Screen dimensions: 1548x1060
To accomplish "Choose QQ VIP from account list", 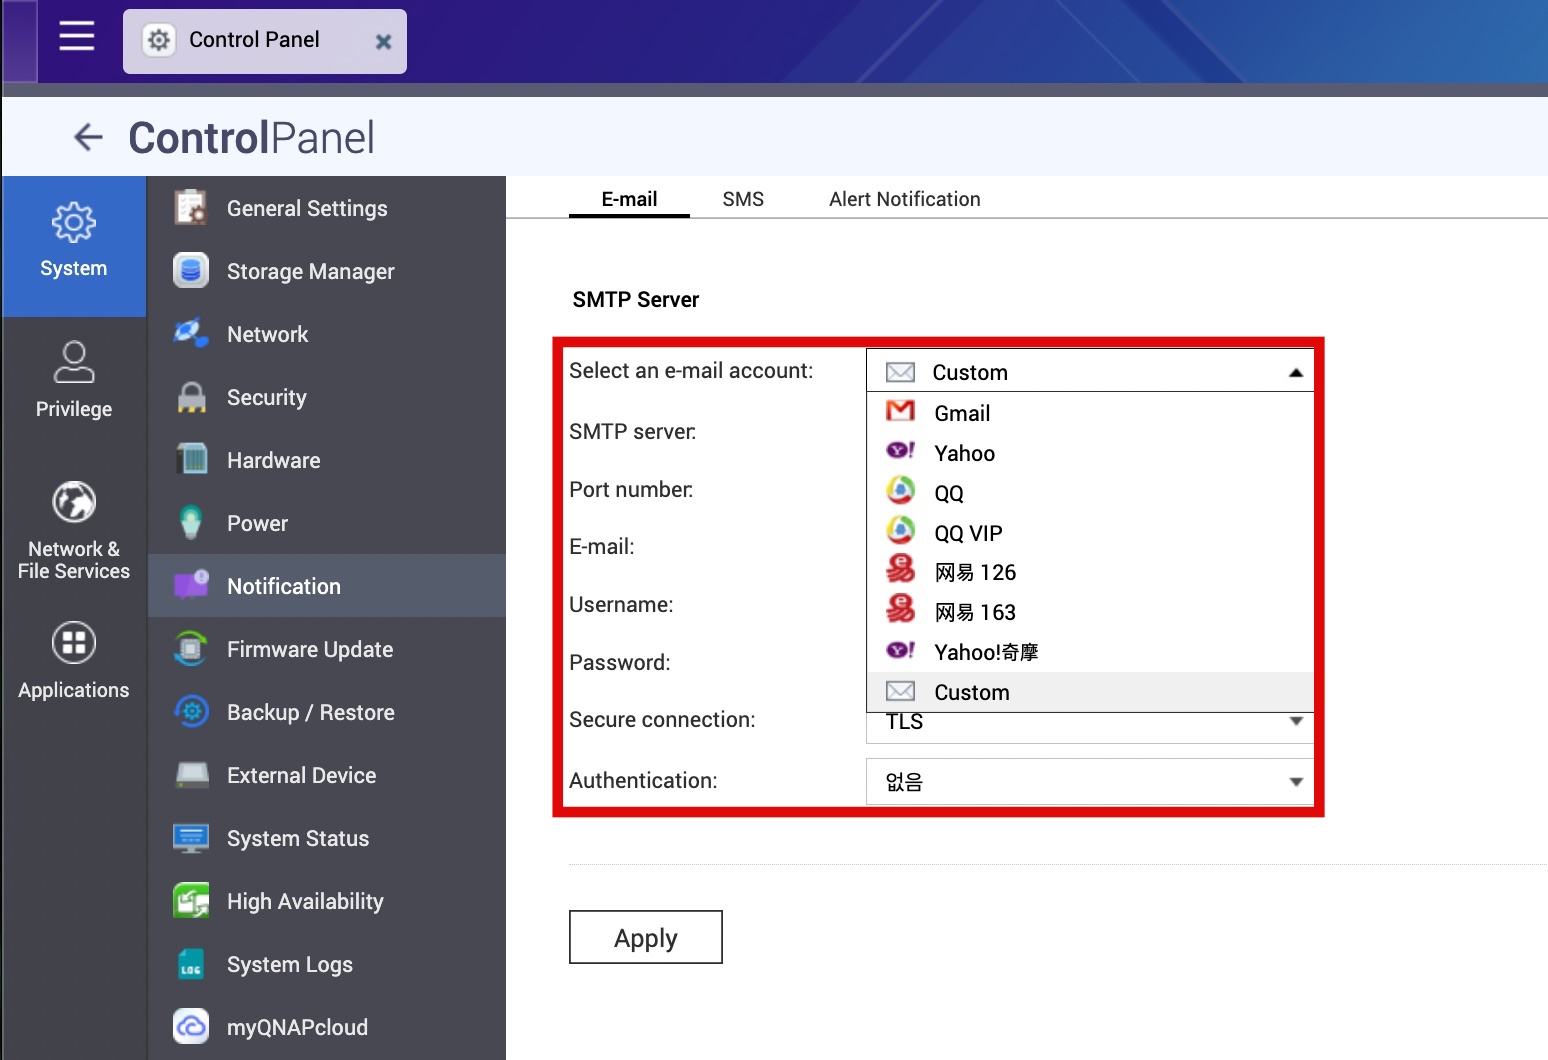I will pyautogui.click(x=1089, y=533).
